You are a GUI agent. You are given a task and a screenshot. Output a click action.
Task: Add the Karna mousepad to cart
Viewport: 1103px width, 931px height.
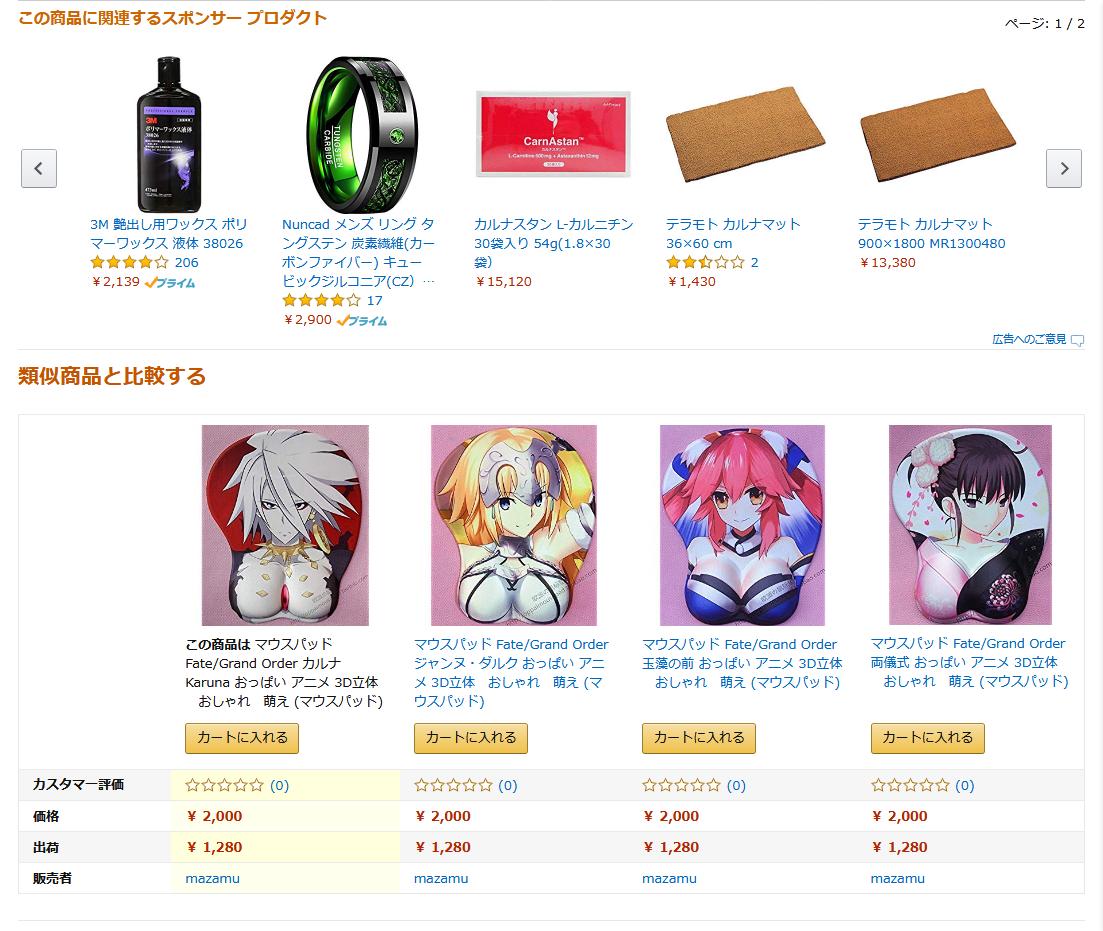pos(242,738)
